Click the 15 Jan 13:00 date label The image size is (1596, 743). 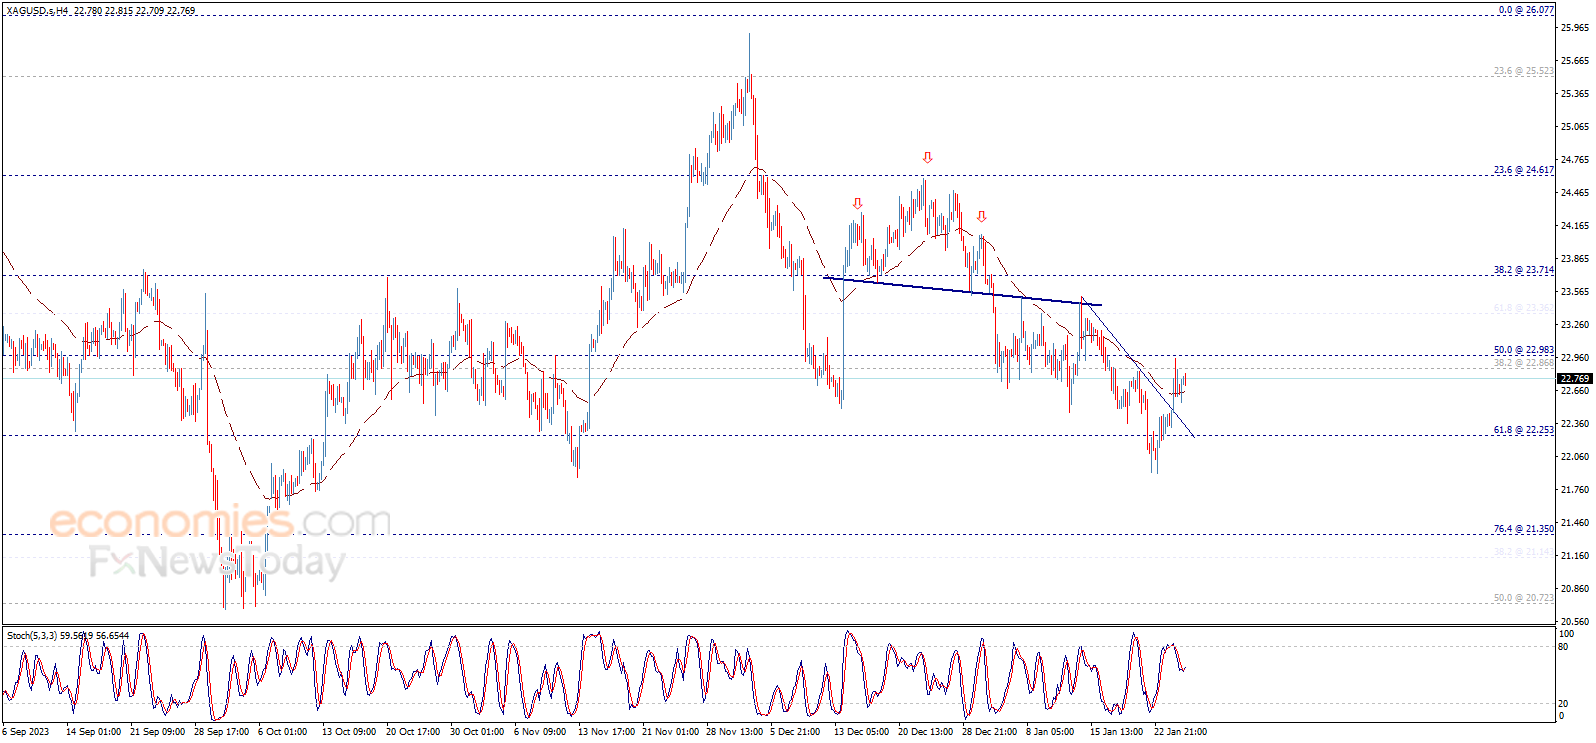click(x=1116, y=732)
